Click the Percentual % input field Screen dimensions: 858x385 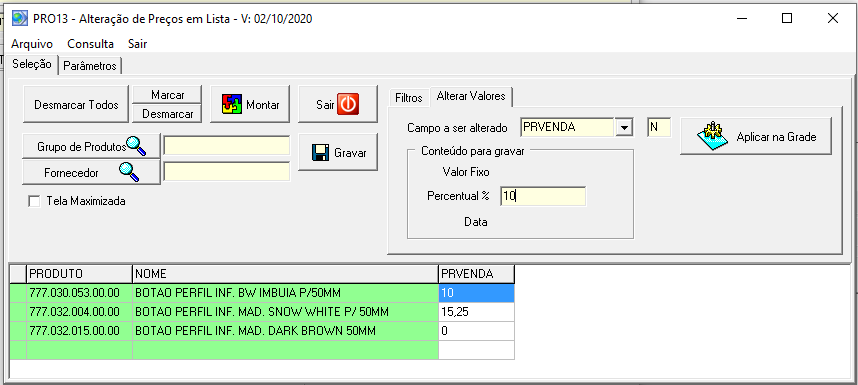[x=543, y=196]
